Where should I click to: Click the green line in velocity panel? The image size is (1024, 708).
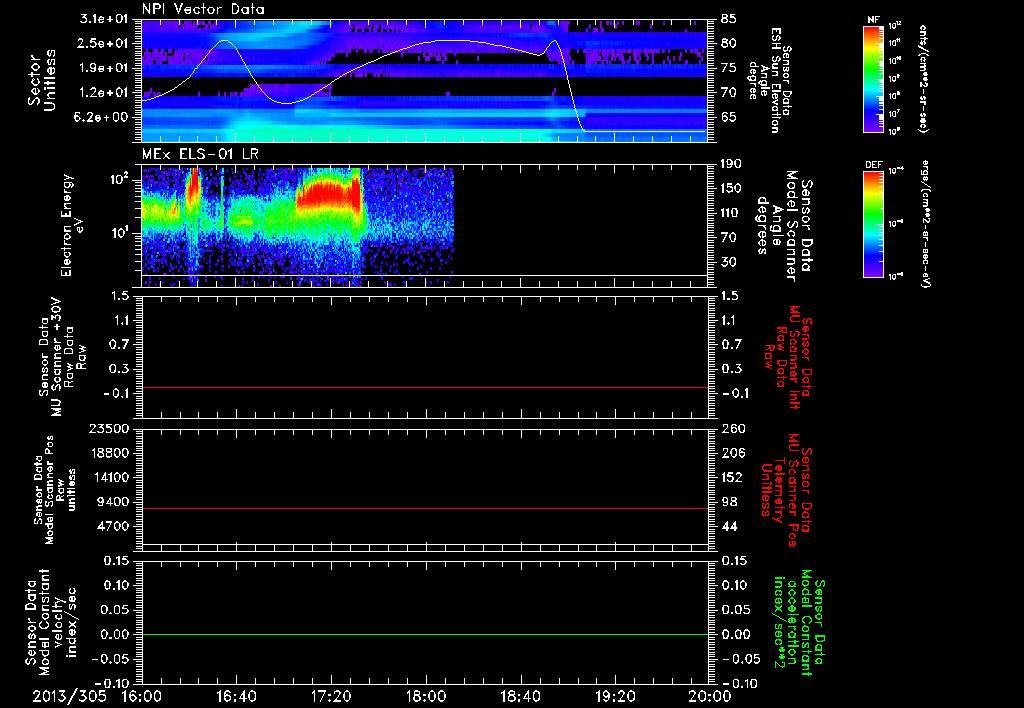pos(425,634)
